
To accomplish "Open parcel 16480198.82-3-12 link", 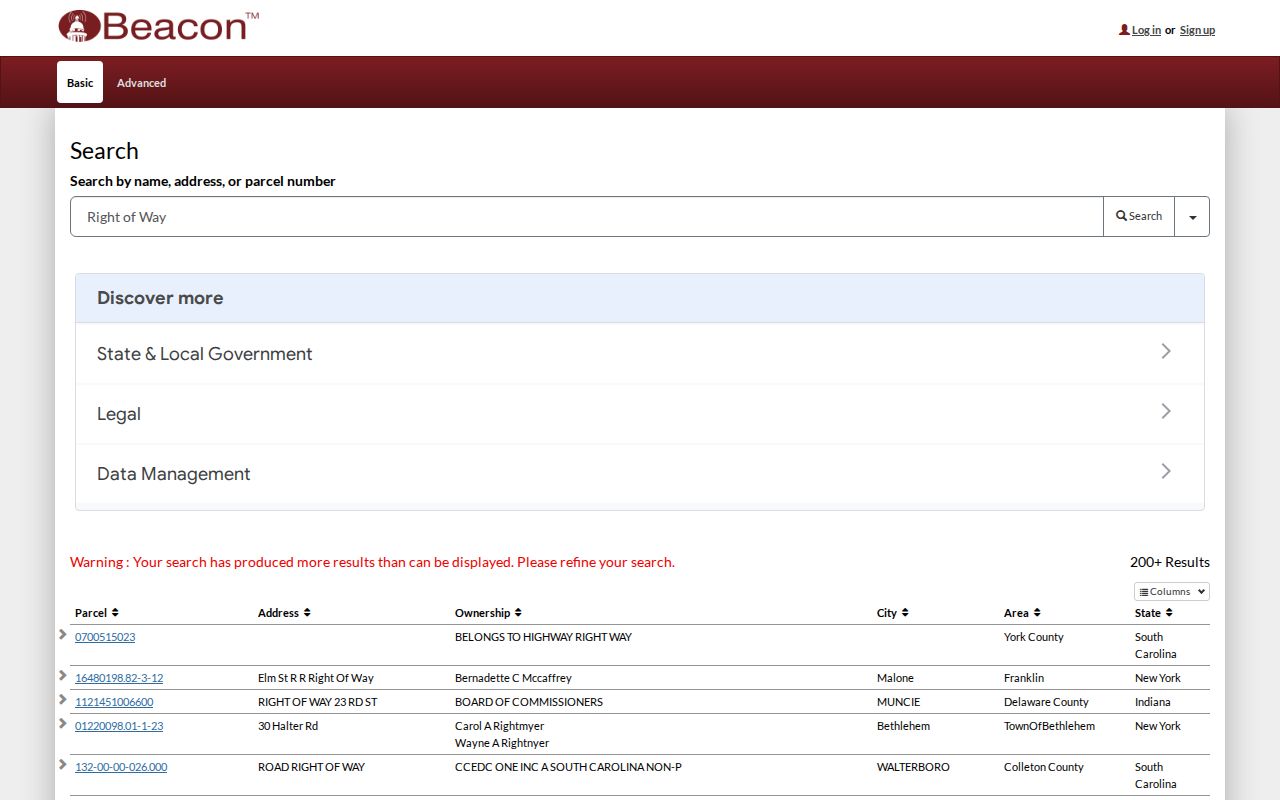I will 119,678.
